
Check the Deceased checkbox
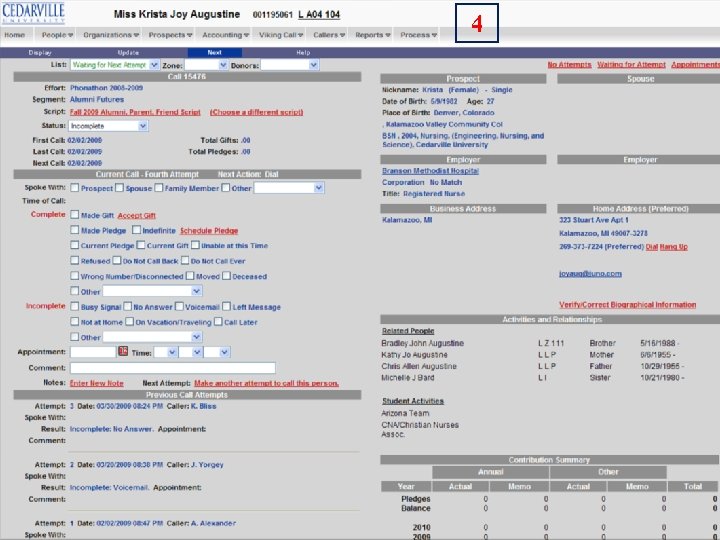click(x=226, y=276)
